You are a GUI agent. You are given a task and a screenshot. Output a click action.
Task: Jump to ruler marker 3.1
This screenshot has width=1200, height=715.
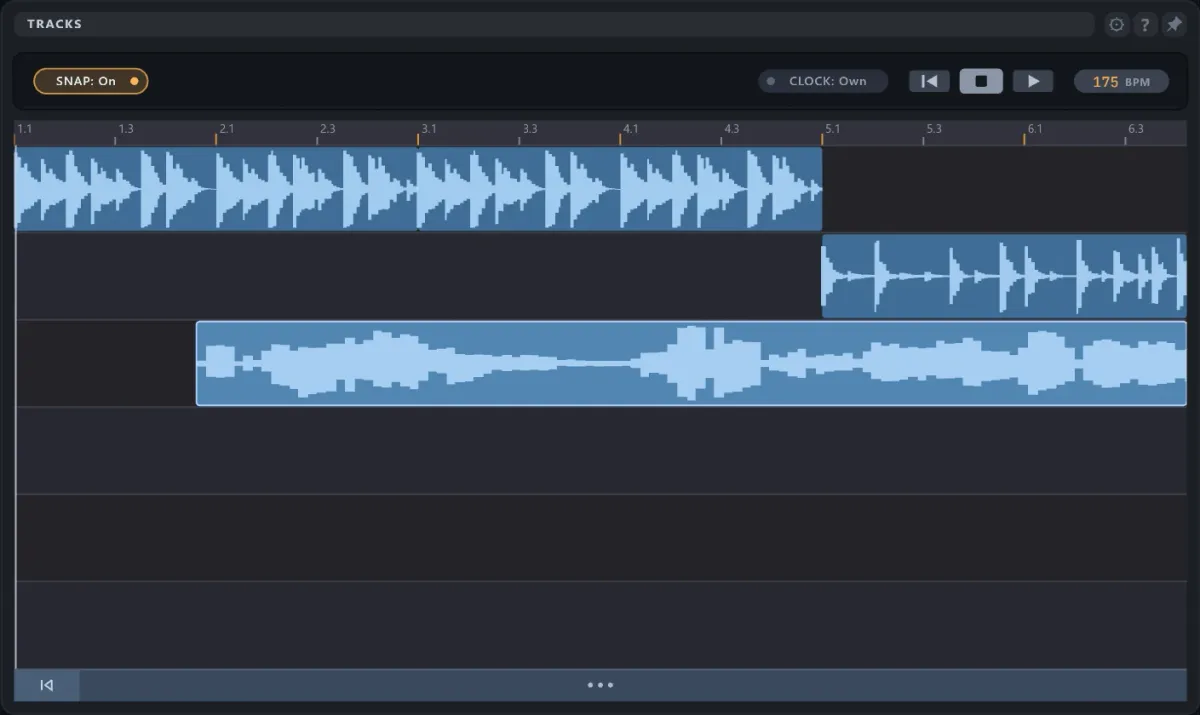(429, 129)
